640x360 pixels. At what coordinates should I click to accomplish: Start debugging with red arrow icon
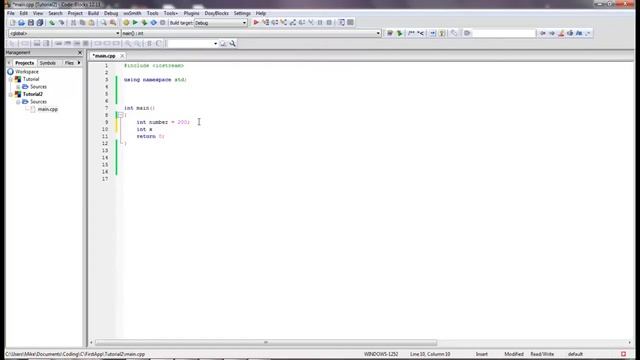256,22
